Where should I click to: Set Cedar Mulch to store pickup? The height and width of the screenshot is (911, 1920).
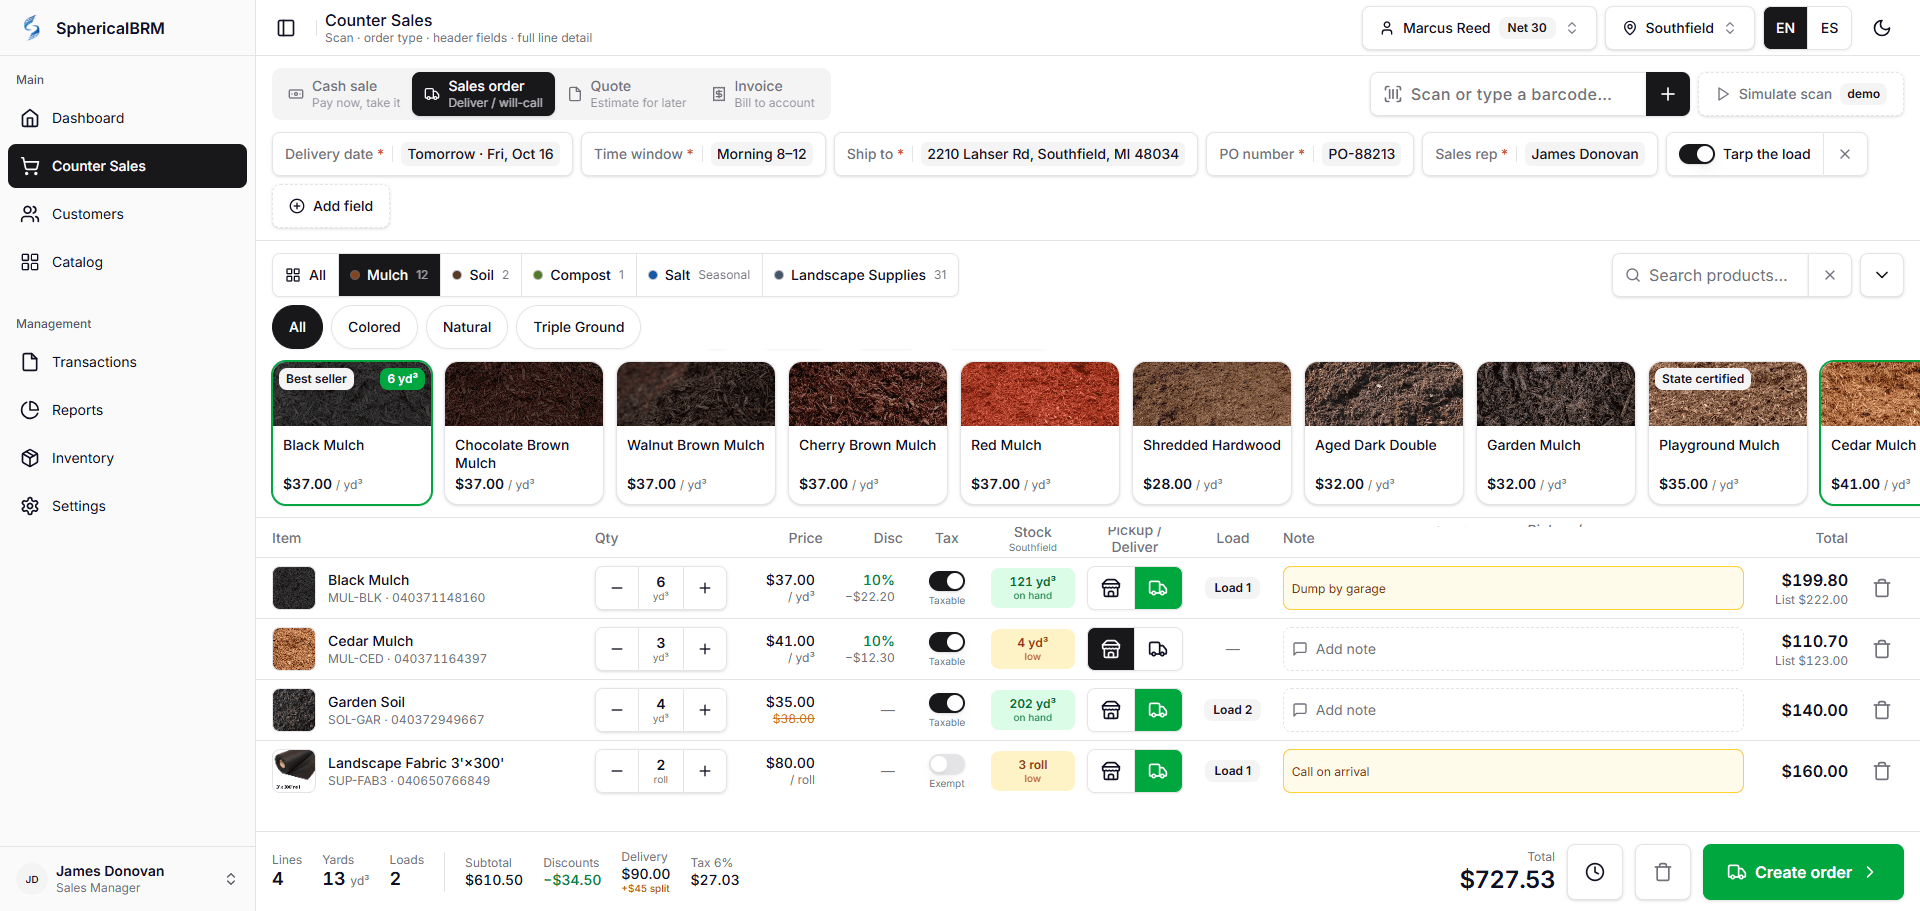click(x=1111, y=649)
